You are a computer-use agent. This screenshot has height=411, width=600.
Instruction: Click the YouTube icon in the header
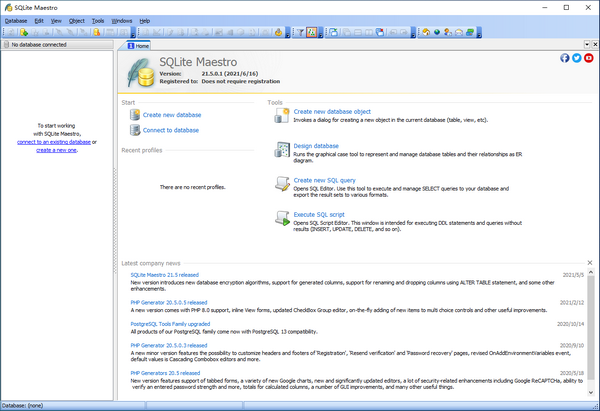click(590, 59)
